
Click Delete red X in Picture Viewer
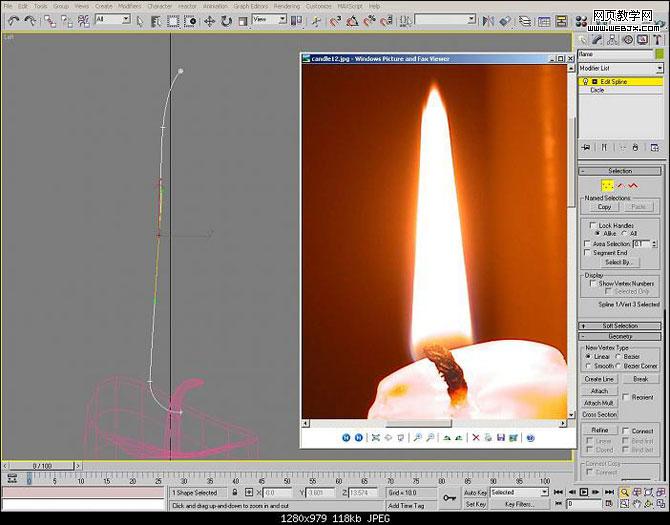tap(476, 437)
